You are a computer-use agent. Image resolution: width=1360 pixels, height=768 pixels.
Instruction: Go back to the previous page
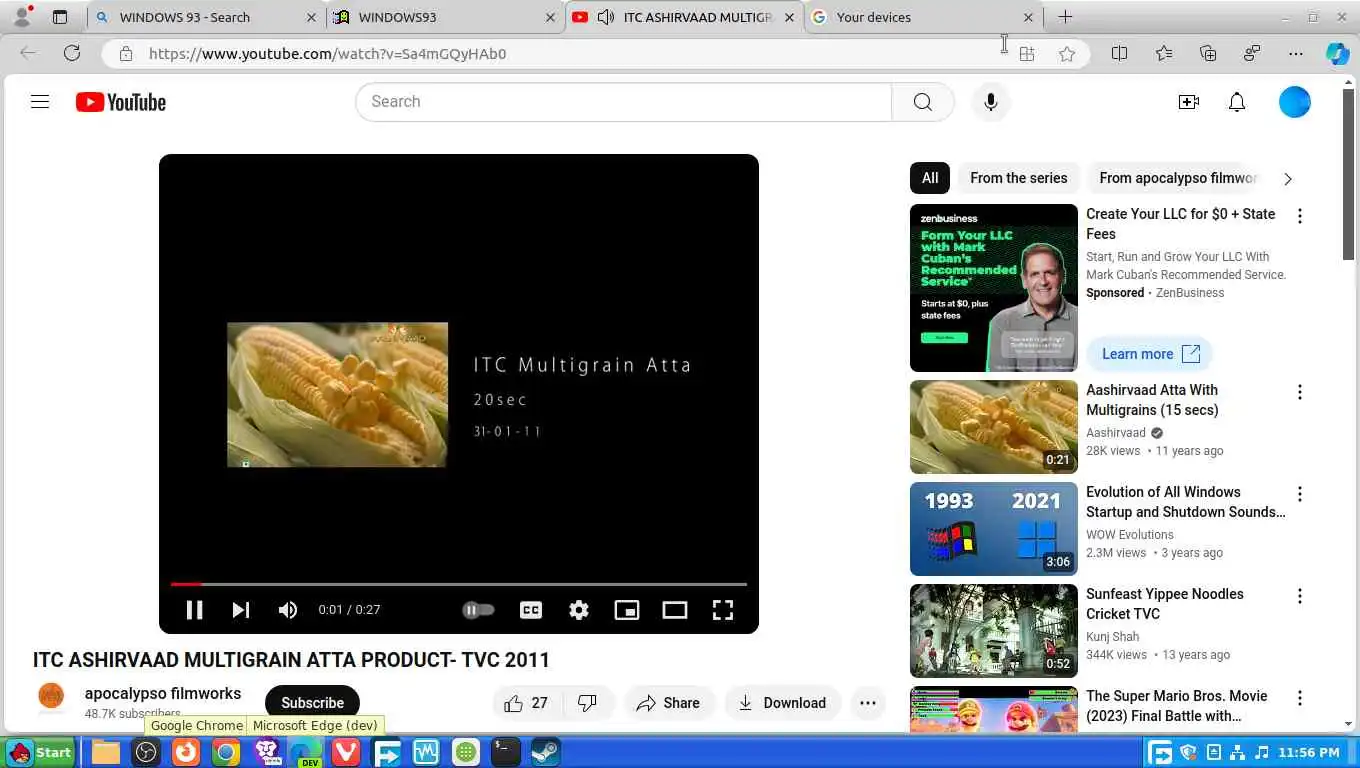click(x=28, y=53)
